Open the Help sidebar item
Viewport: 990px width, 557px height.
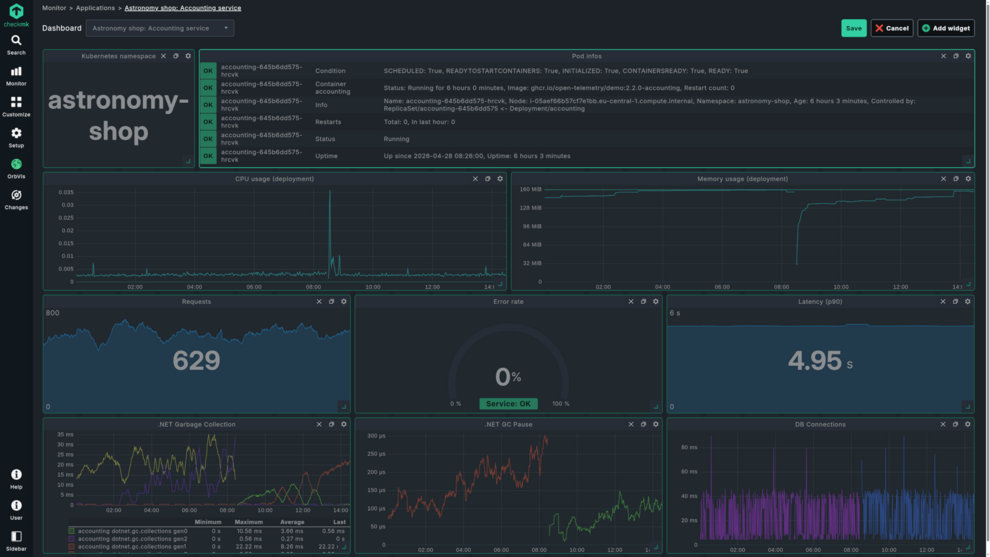click(16, 479)
